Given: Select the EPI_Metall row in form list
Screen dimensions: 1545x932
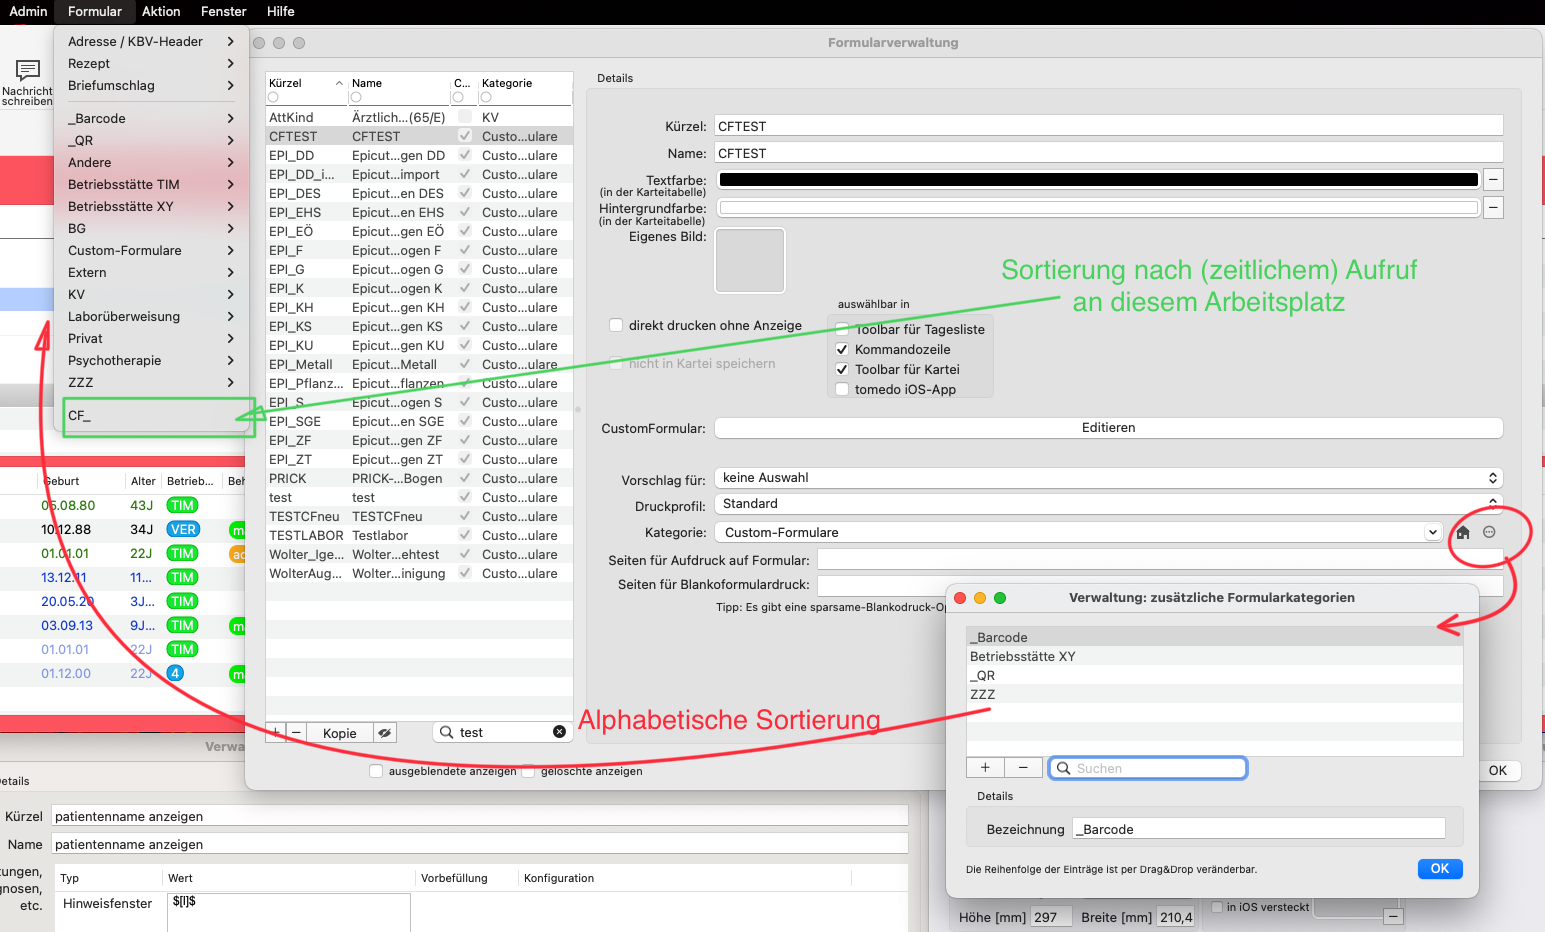Looking at the screenshot, I should click(x=419, y=364).
